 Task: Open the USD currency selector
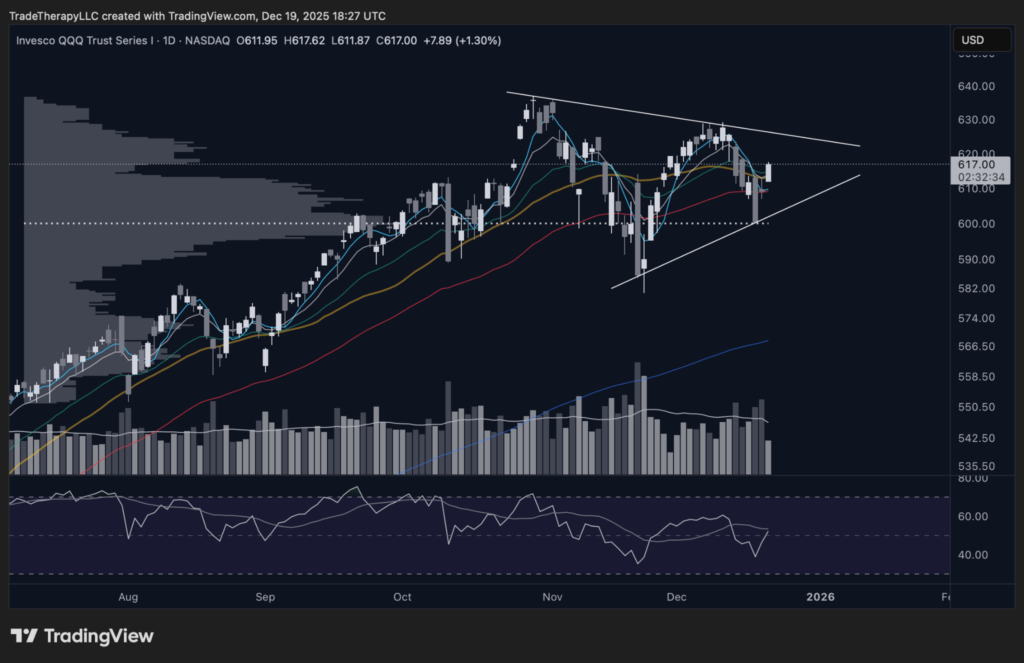(x=973, y=40)
